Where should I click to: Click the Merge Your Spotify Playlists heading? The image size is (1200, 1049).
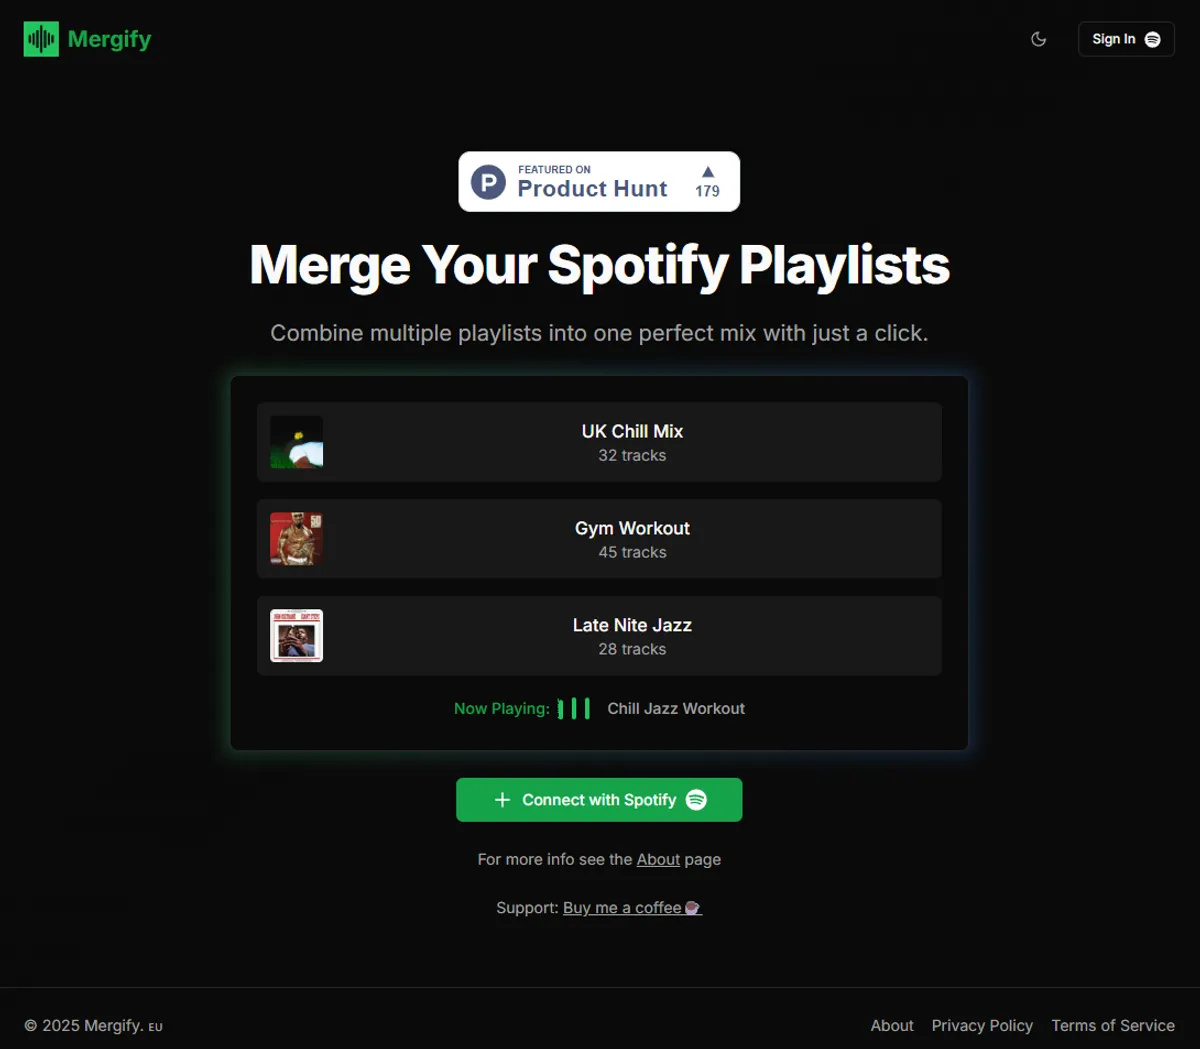tap(599, 265)
